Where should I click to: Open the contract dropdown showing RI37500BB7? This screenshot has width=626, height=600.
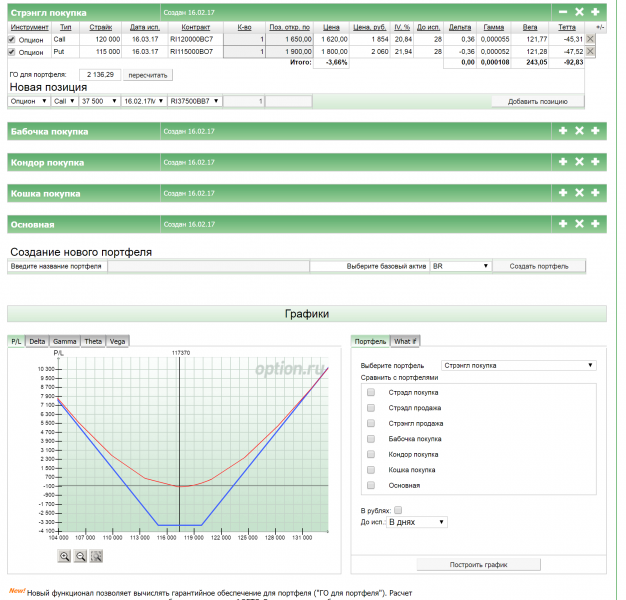tap(195, 101)
